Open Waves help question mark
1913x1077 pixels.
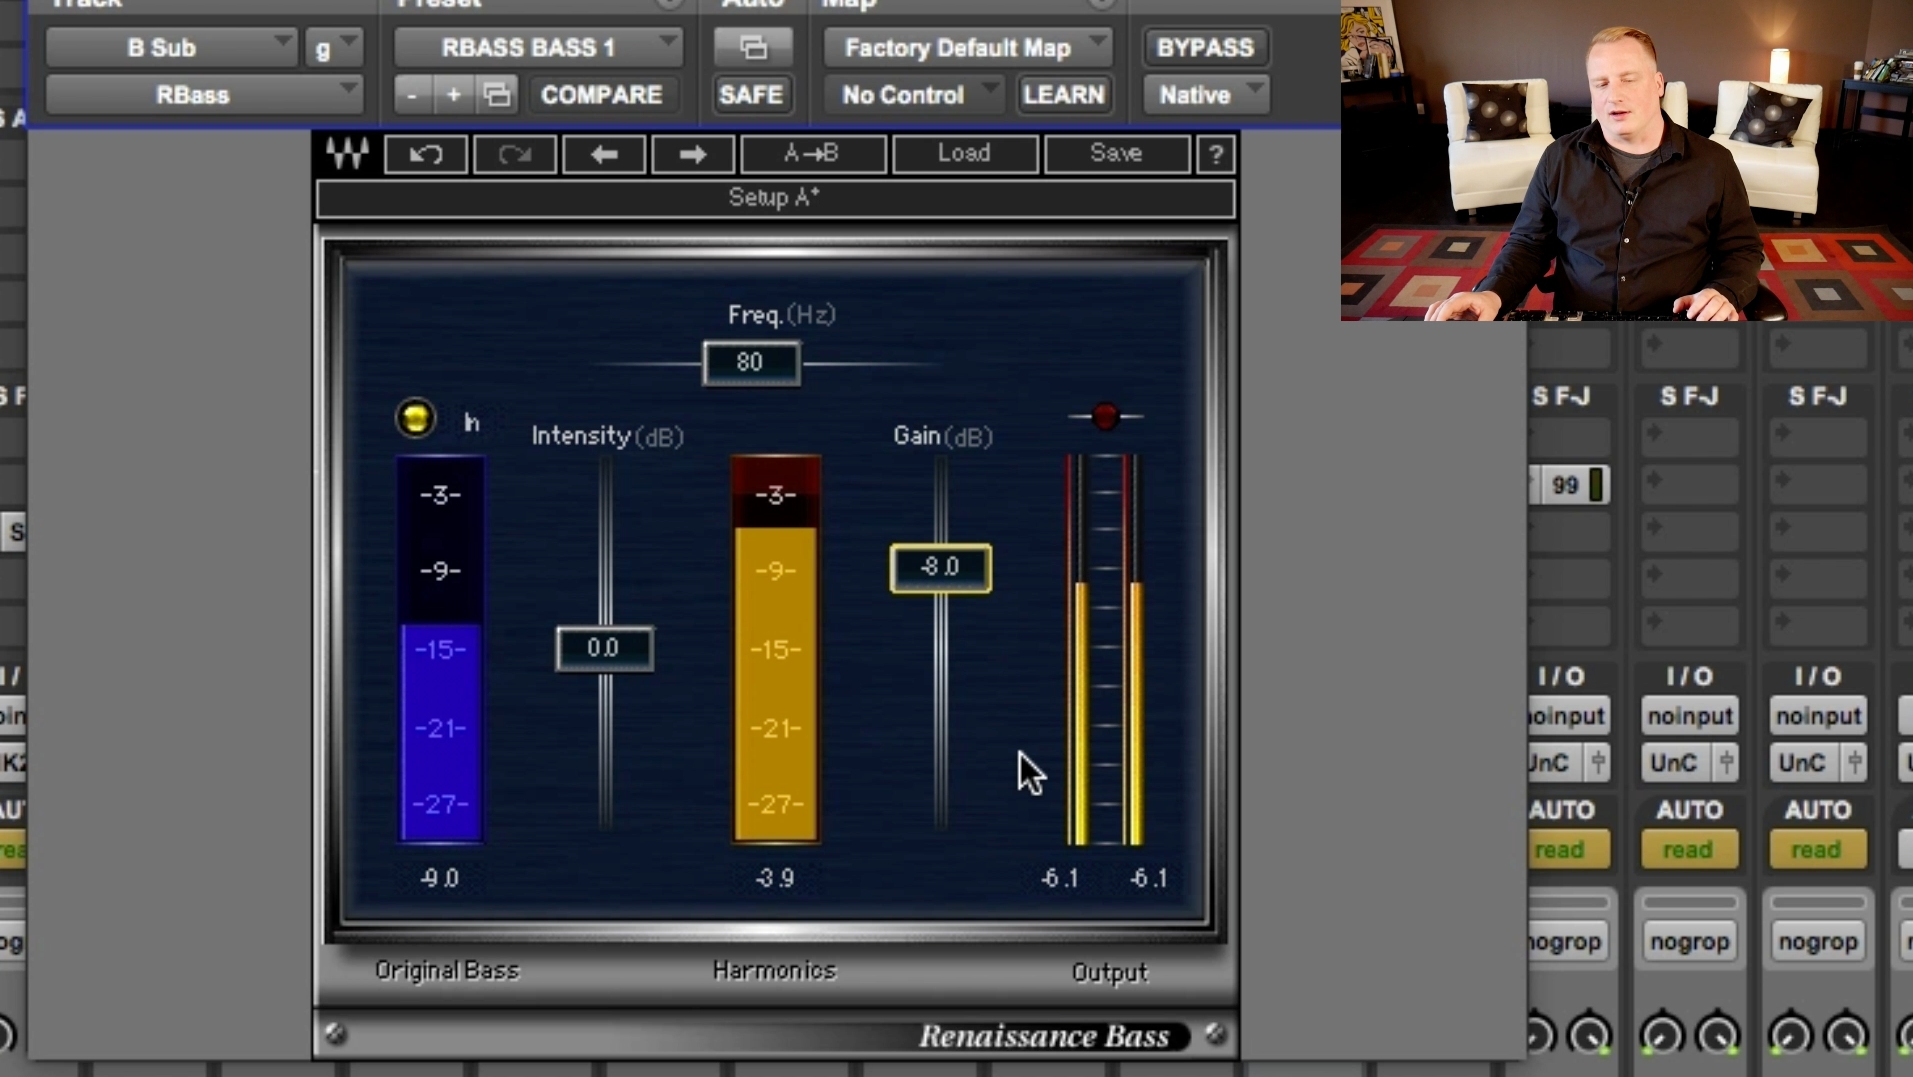[x=1216, y=154]
